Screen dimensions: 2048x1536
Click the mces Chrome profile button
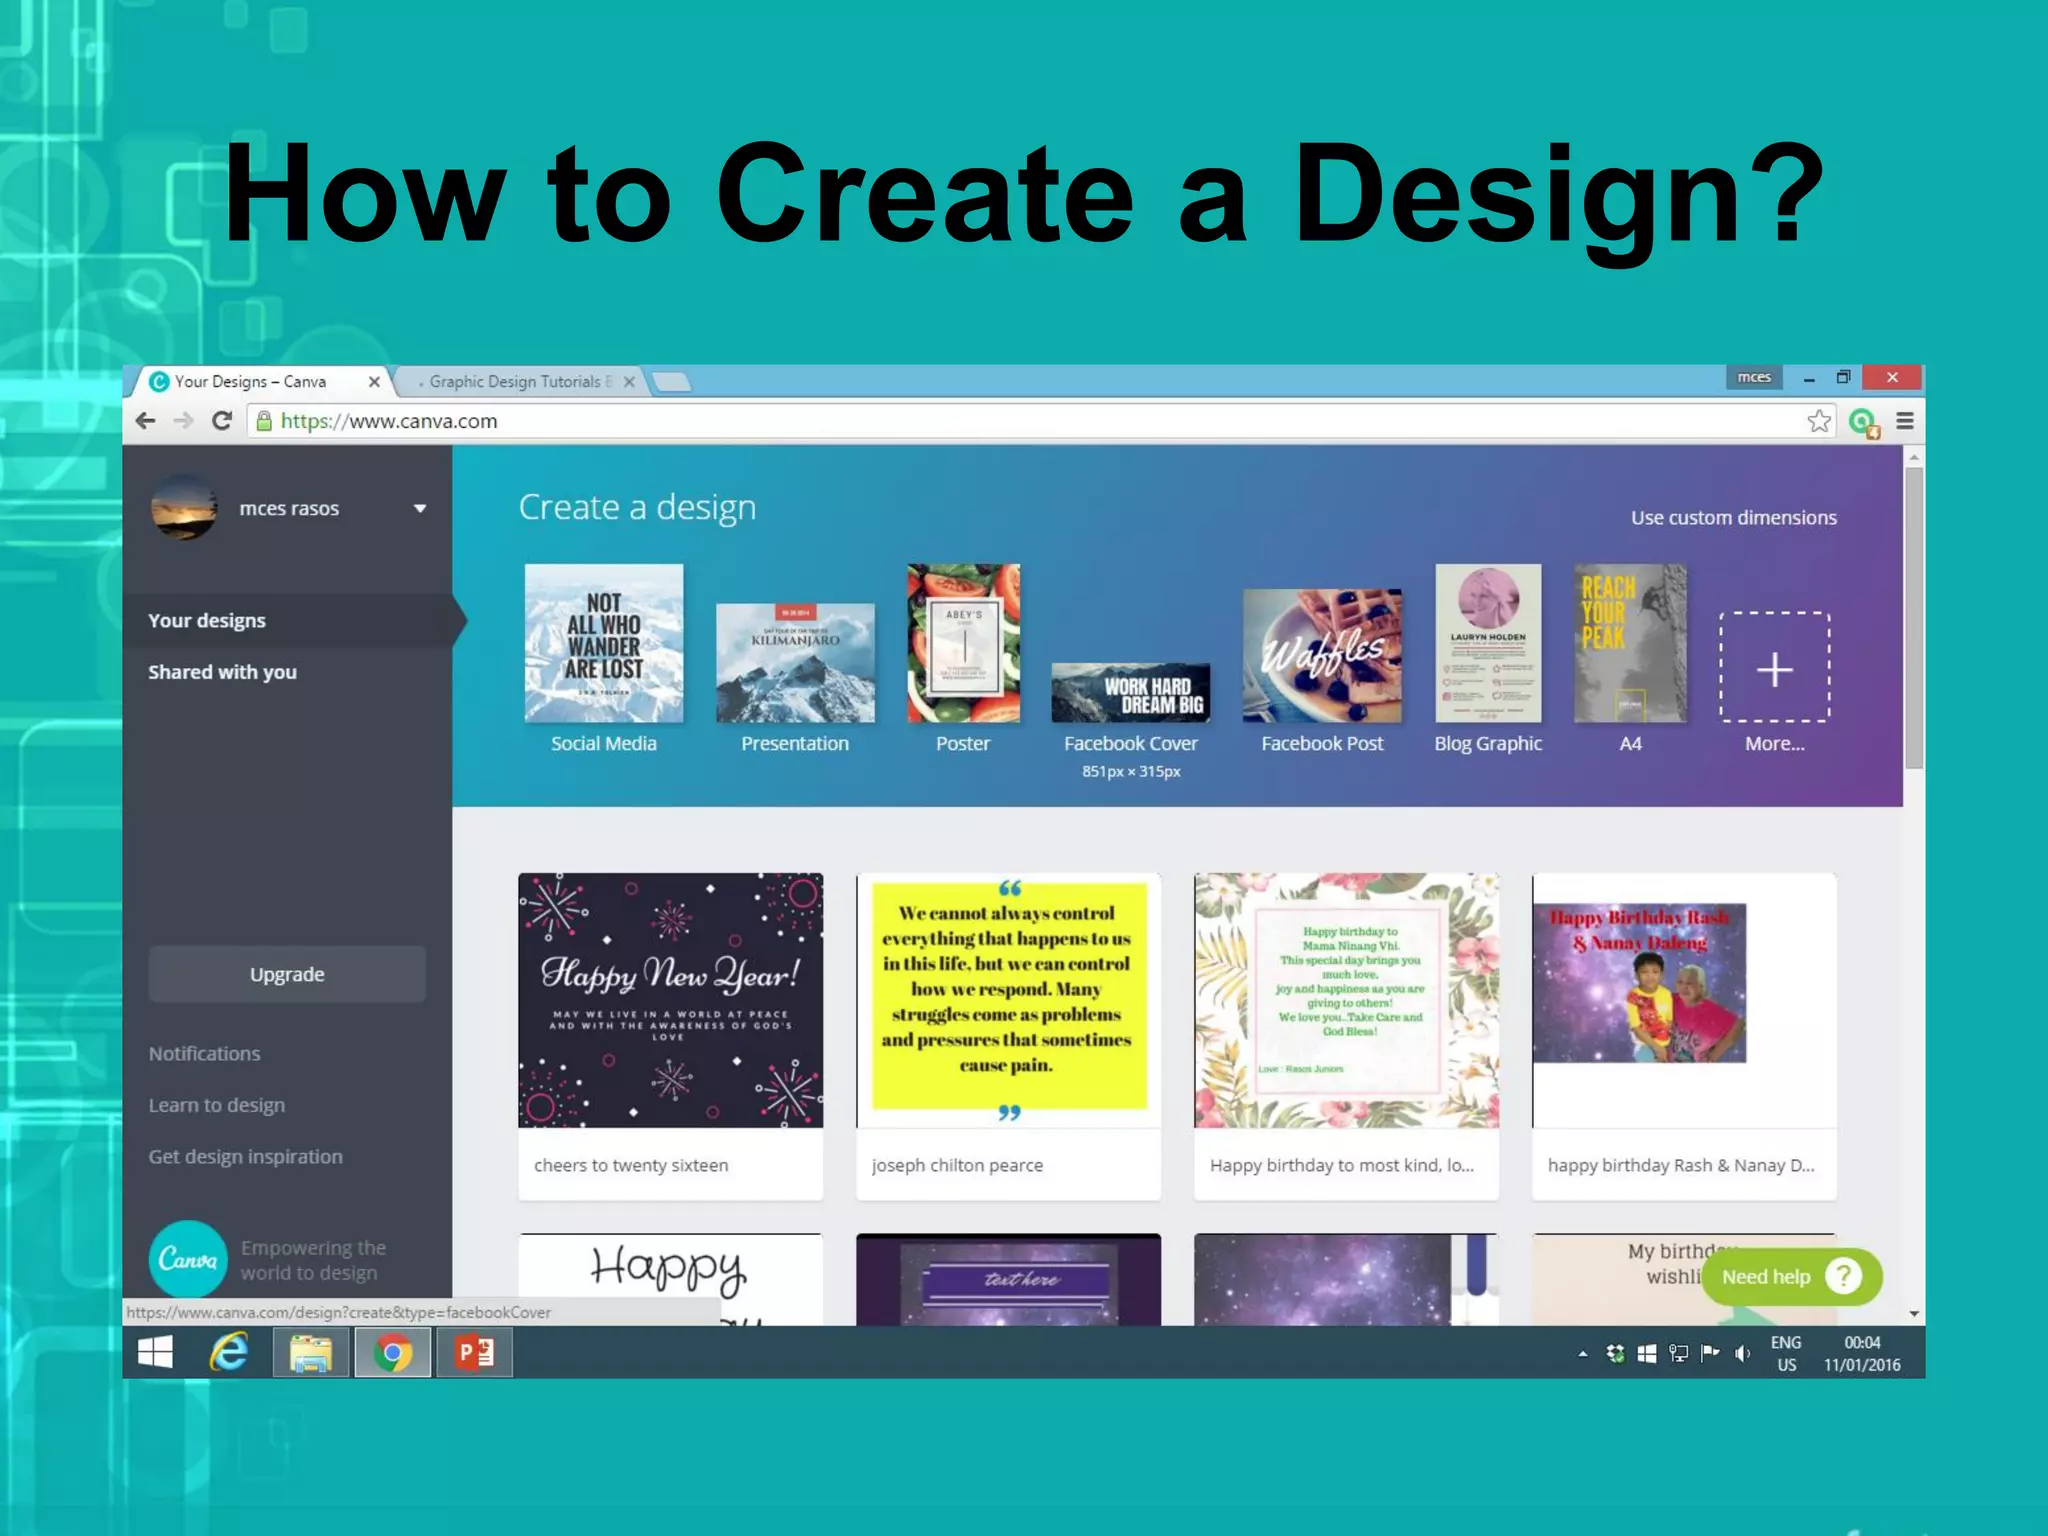click(1754, 377)
